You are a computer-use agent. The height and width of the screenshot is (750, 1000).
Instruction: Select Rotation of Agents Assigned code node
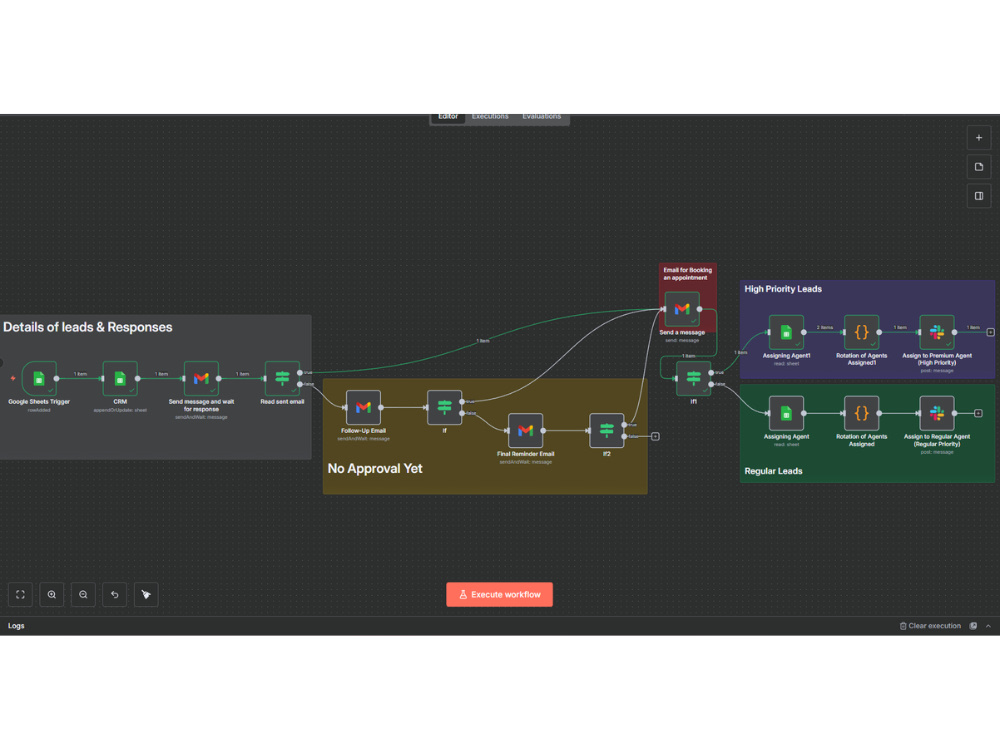click(862, 413)
